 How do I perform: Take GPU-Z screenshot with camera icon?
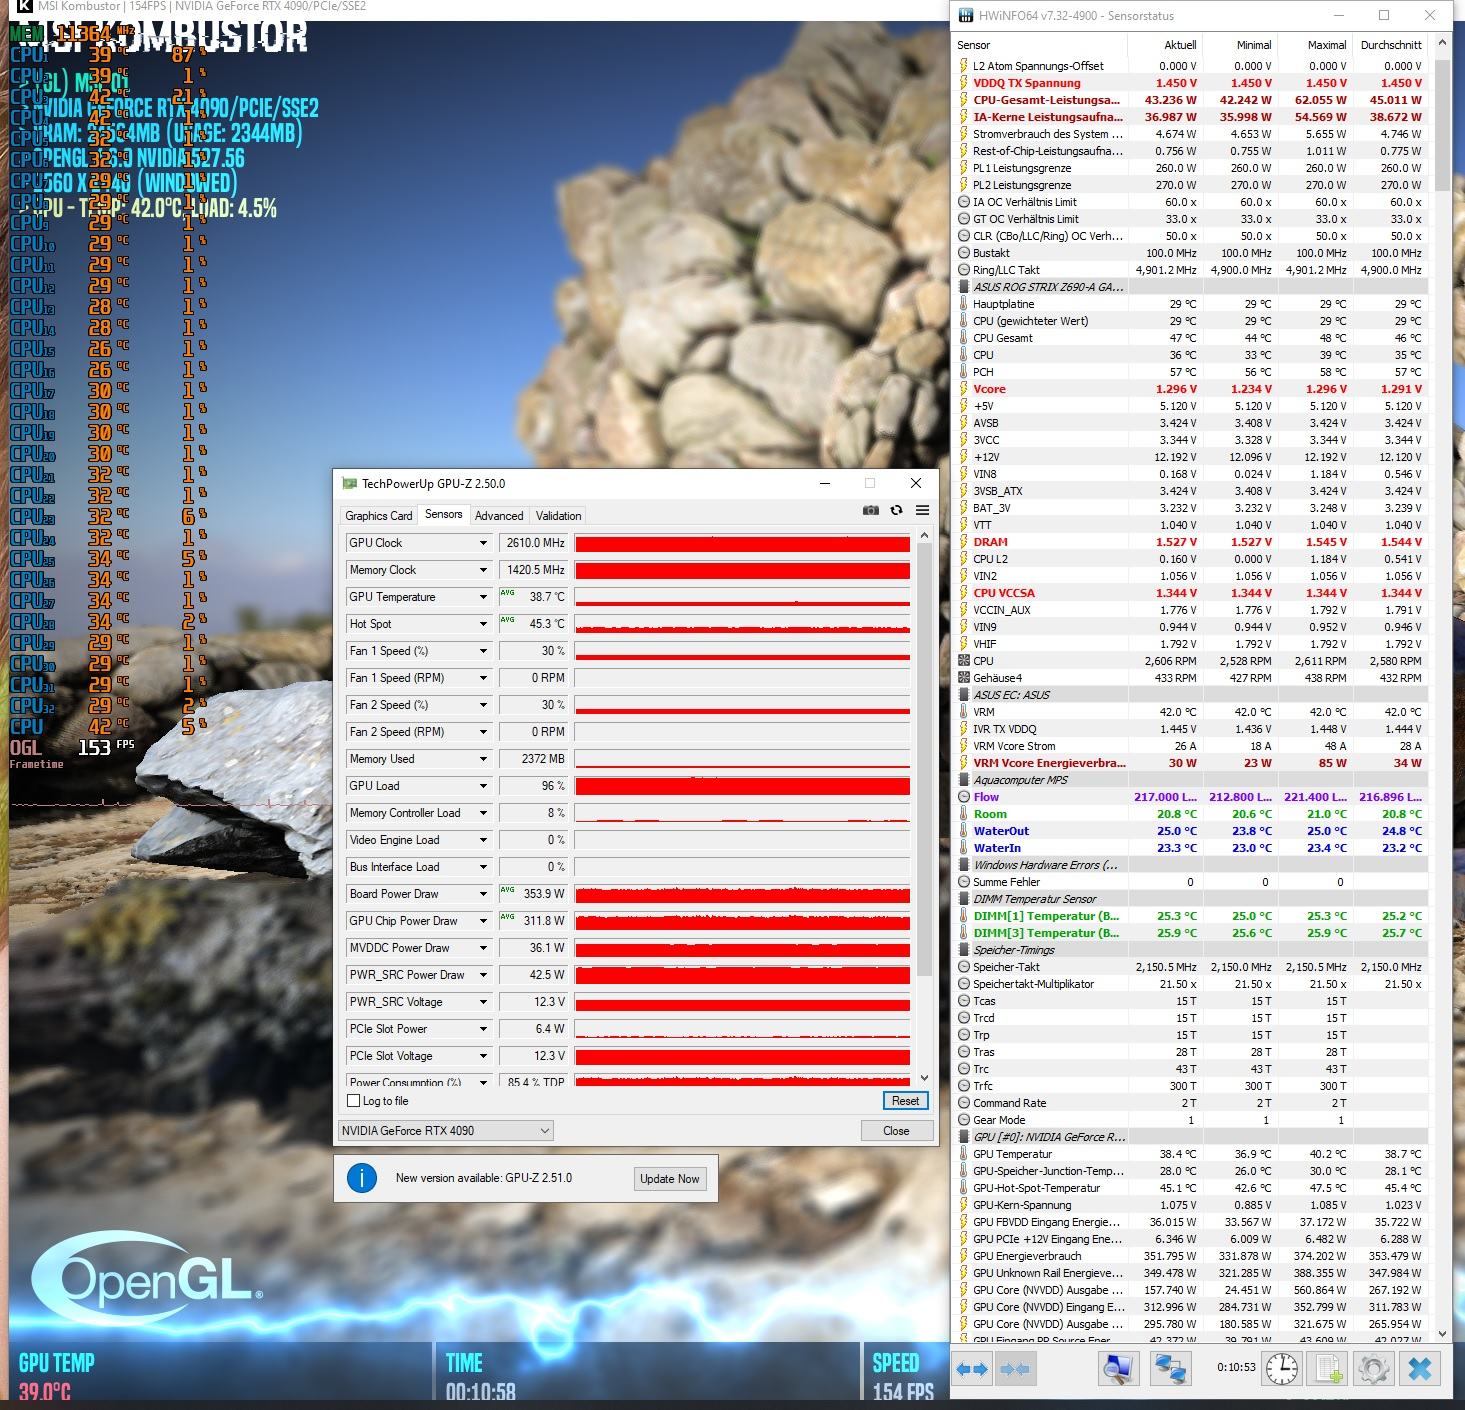point(871,510)
